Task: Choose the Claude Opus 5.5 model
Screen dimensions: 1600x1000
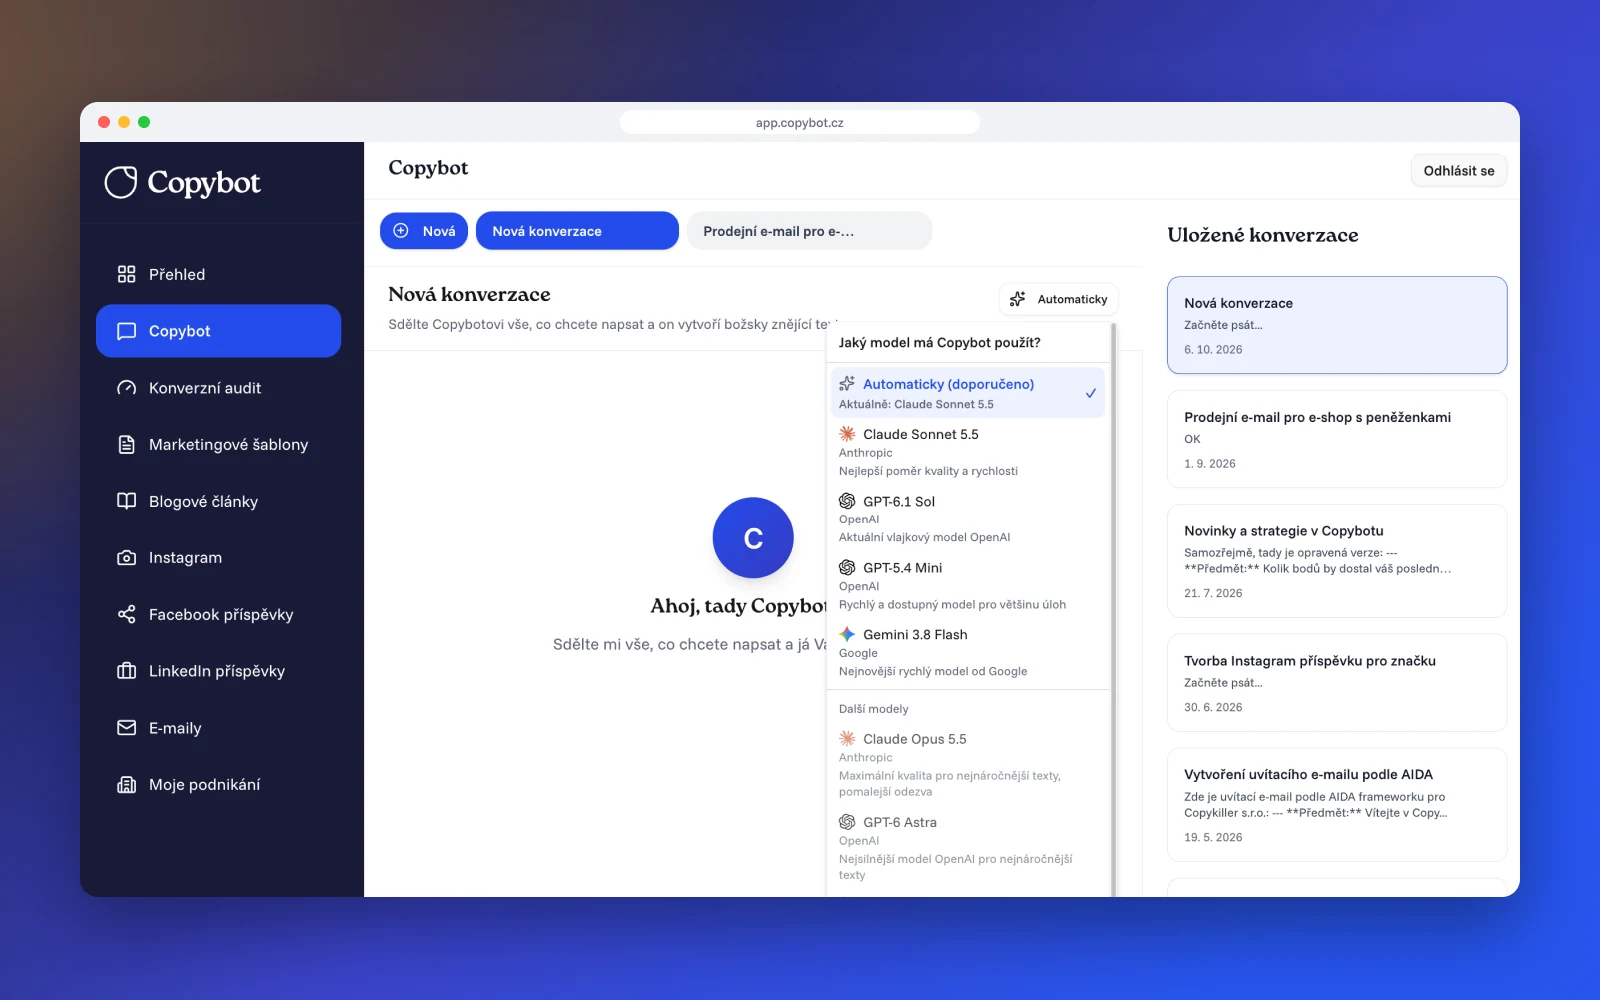Action: coord(968,765)
